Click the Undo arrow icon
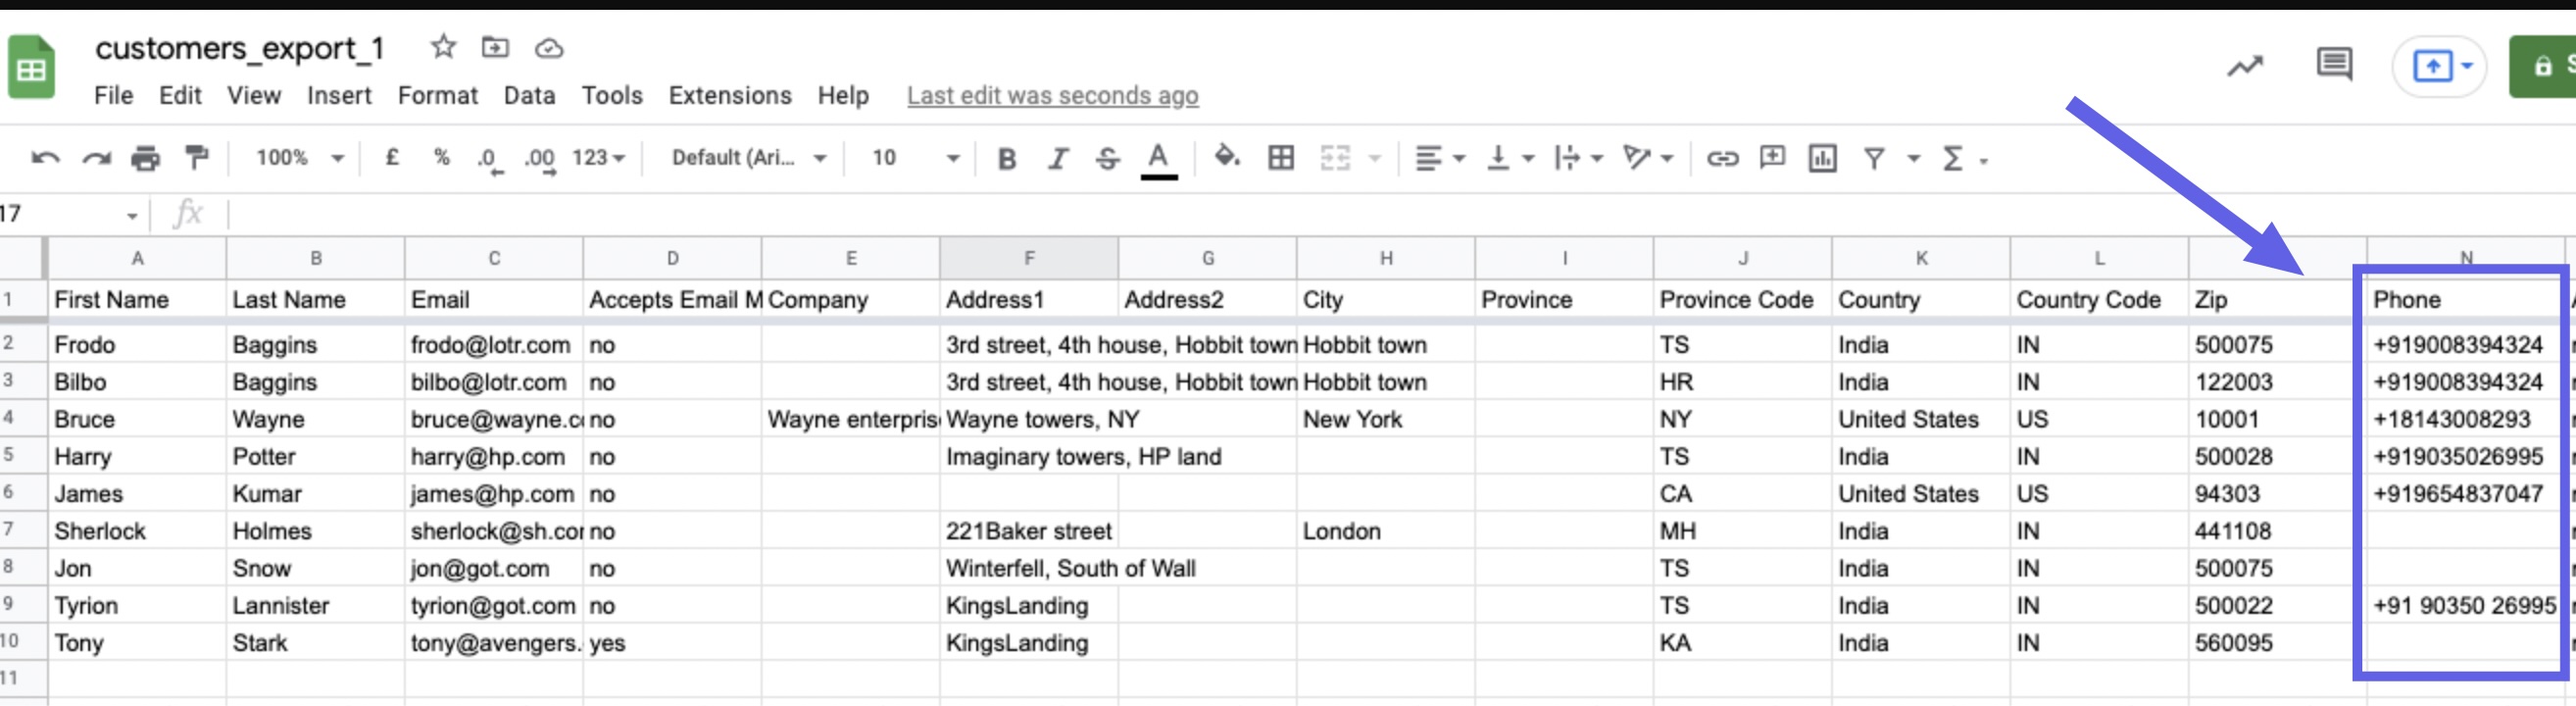This screenshot has width=2576, height=706. point(45,158)
